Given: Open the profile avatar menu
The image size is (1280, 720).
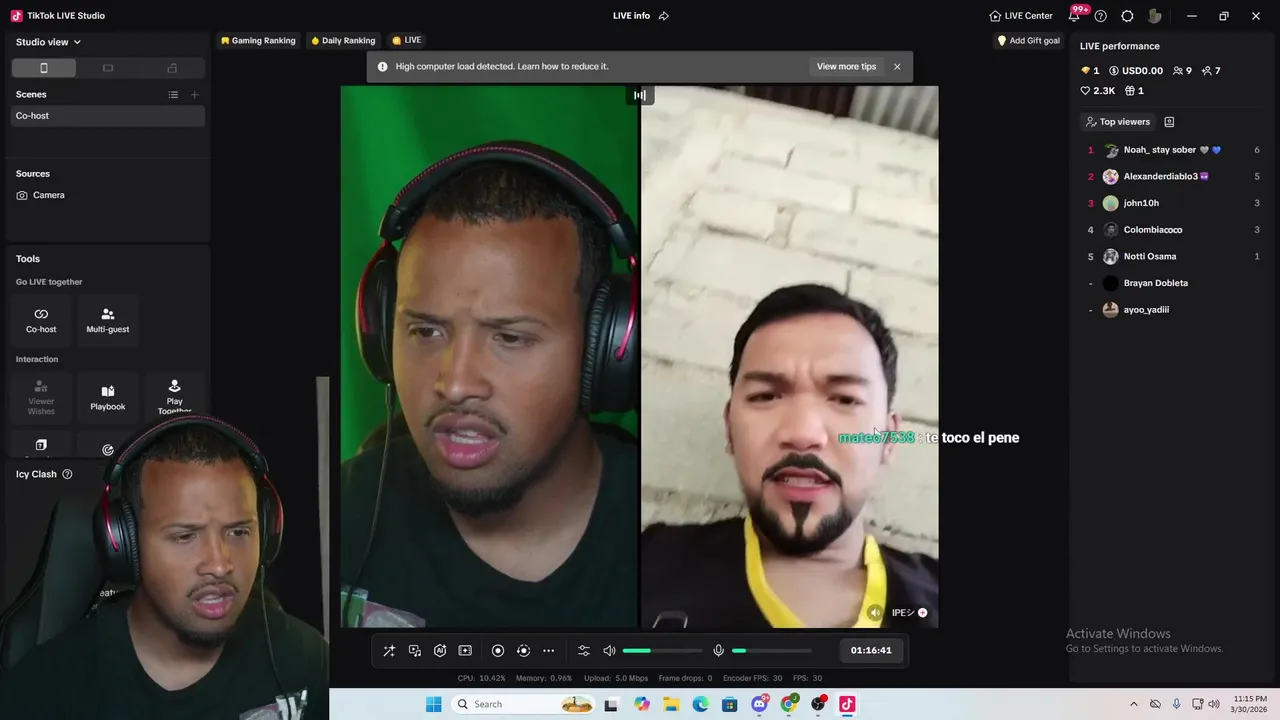Looking at the screenshot, I should [x=1155, y=16].
